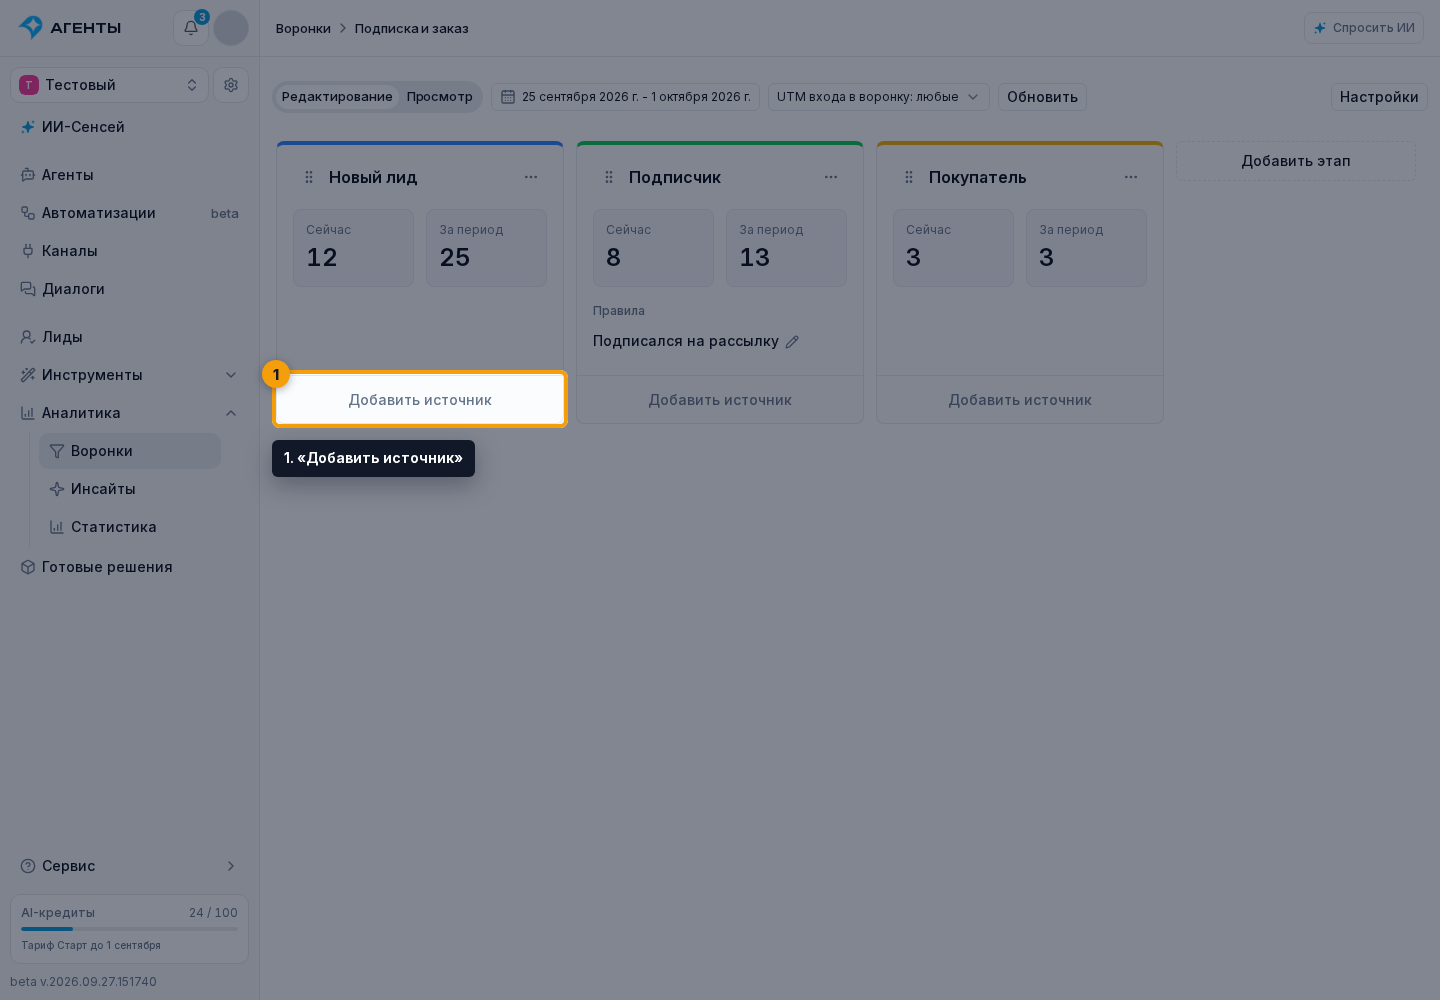Add source to Новый лид stage
The width and height of the screenshot is (1440, 1000).
point(420,400)
